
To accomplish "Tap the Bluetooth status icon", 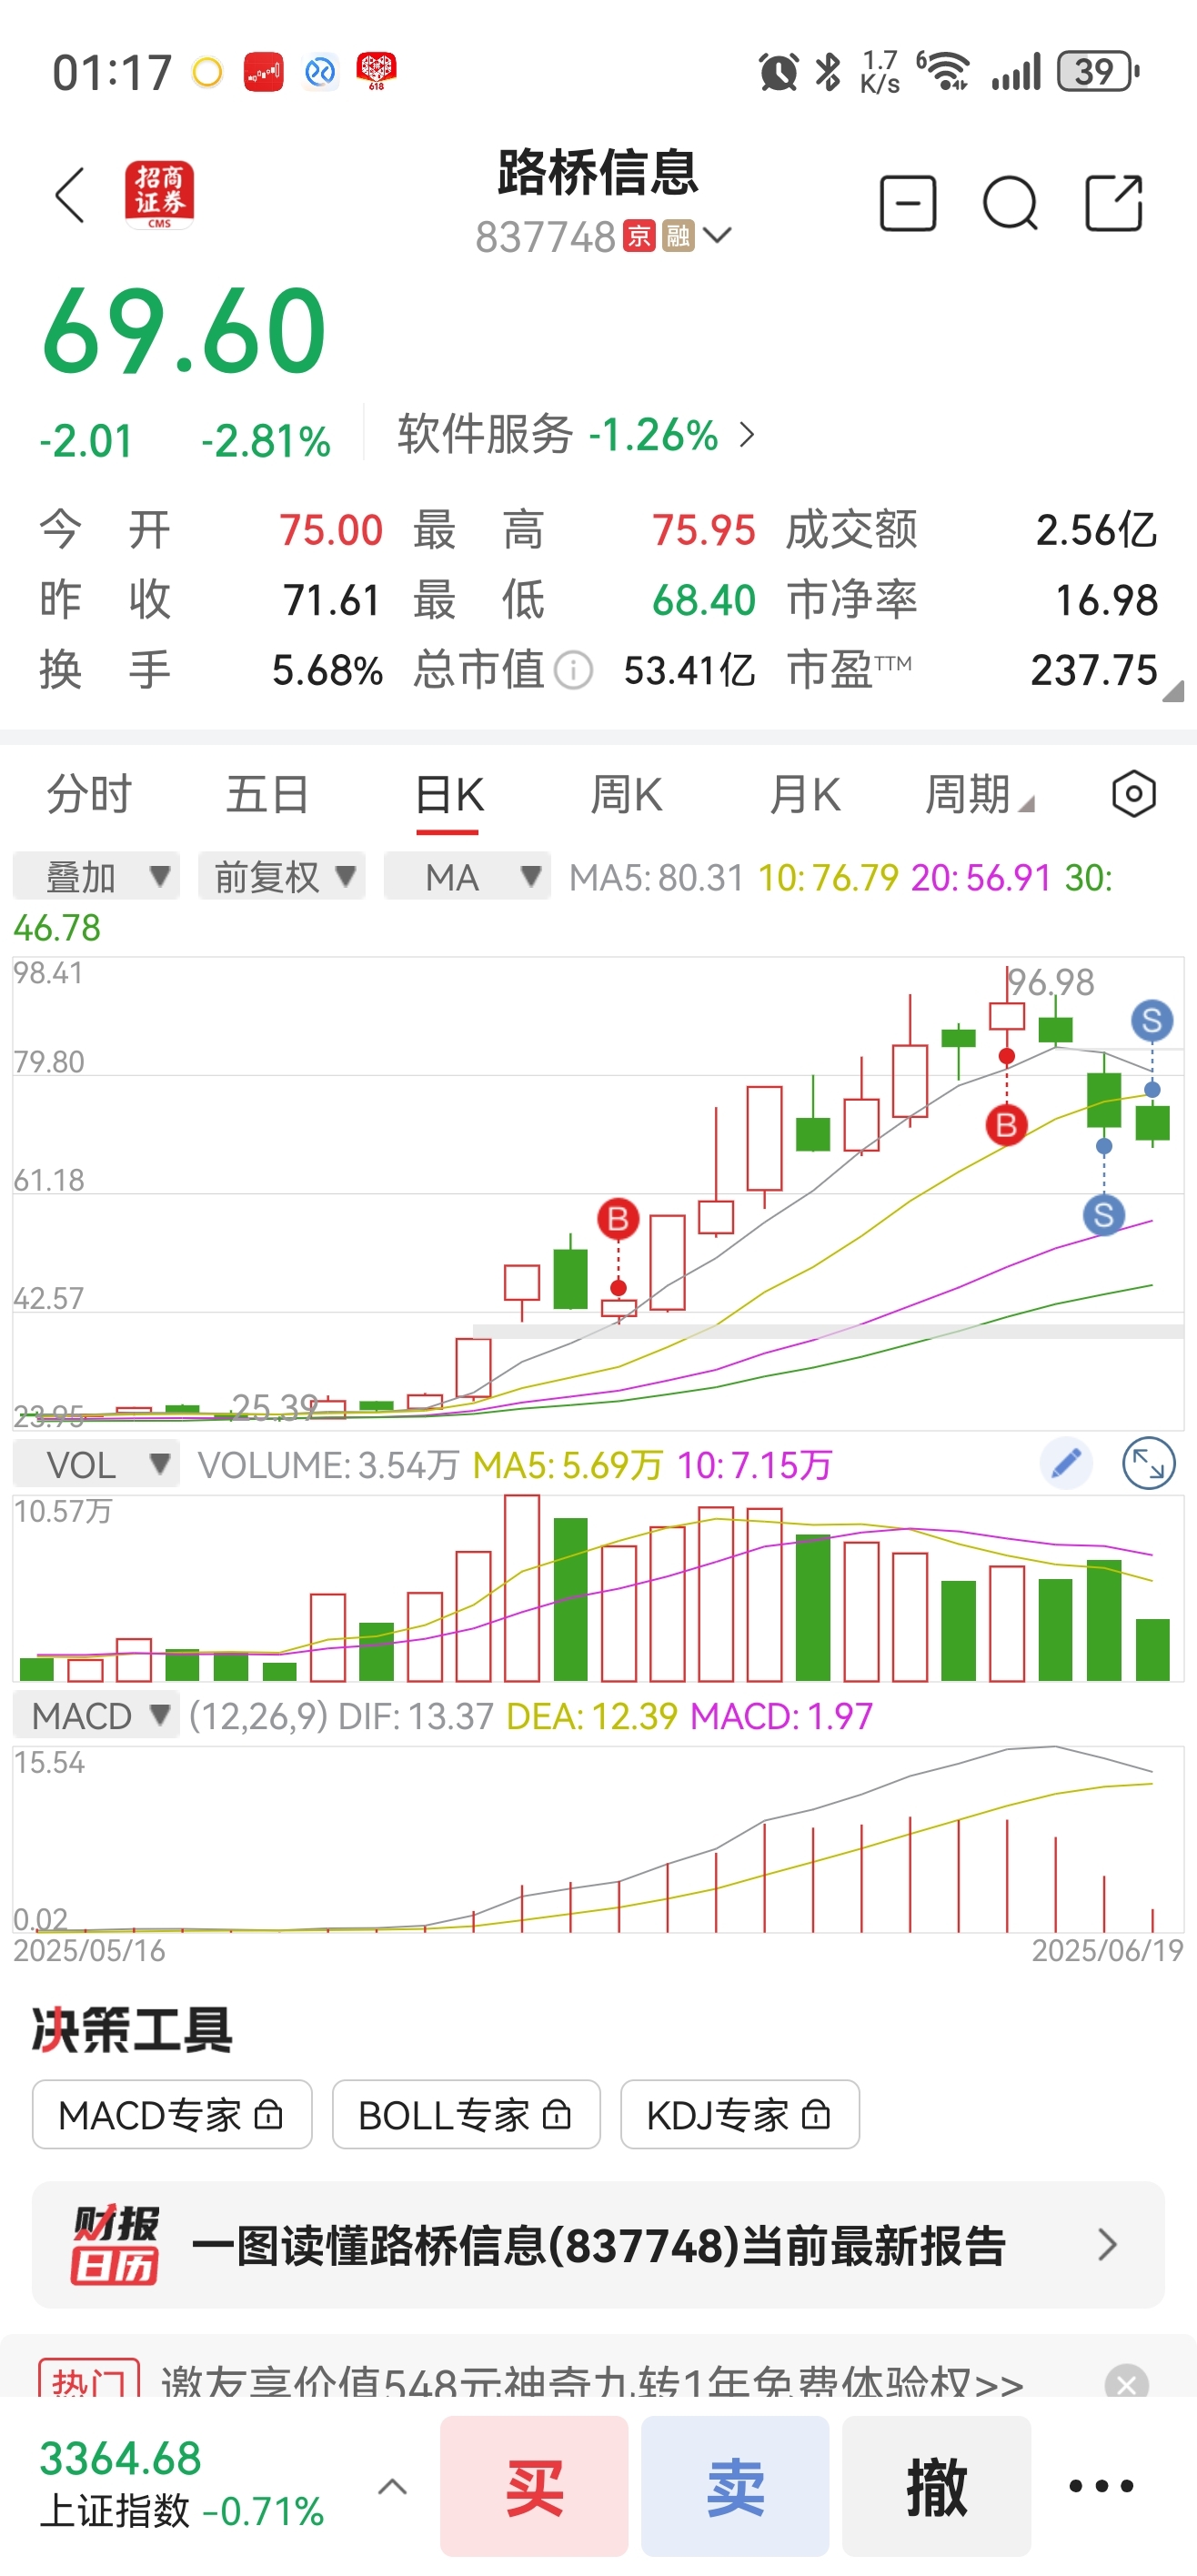I will pos(828,72).
